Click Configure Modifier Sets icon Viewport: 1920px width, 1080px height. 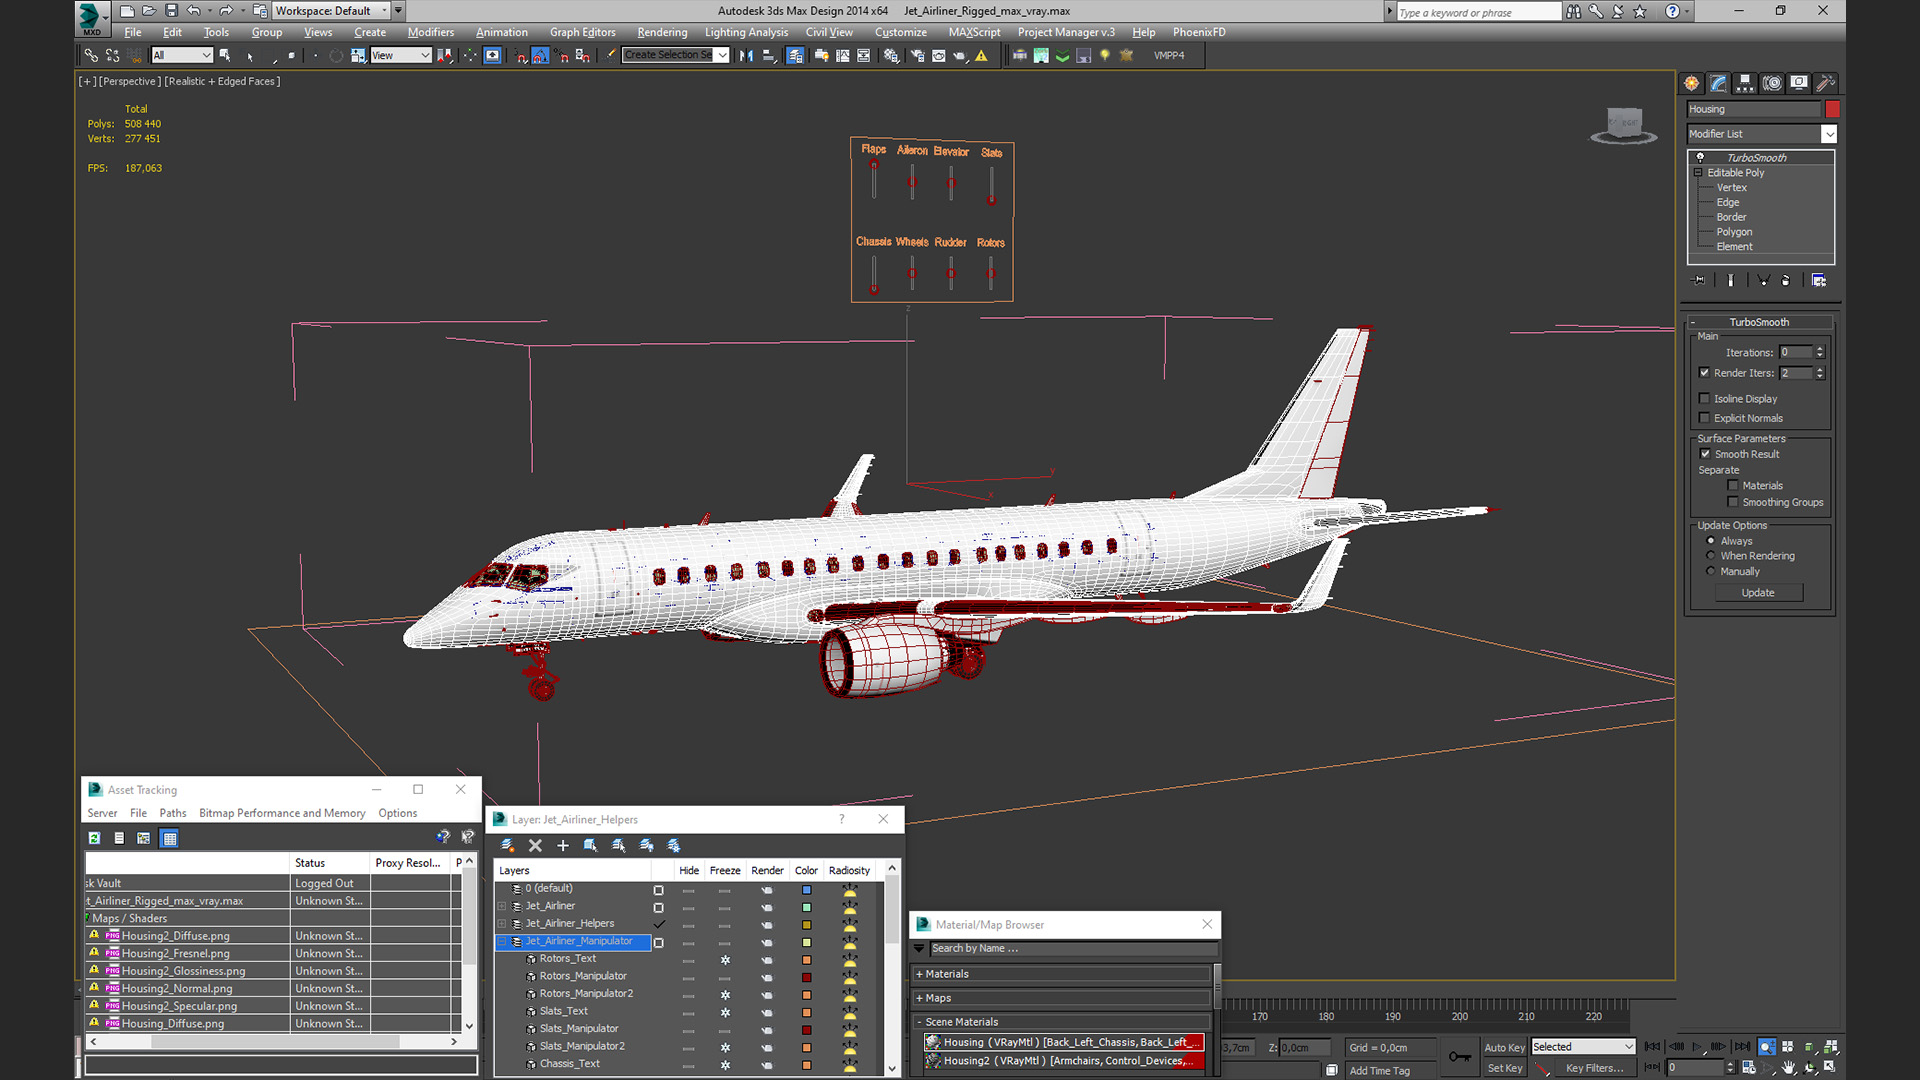tap(1819, 281)
